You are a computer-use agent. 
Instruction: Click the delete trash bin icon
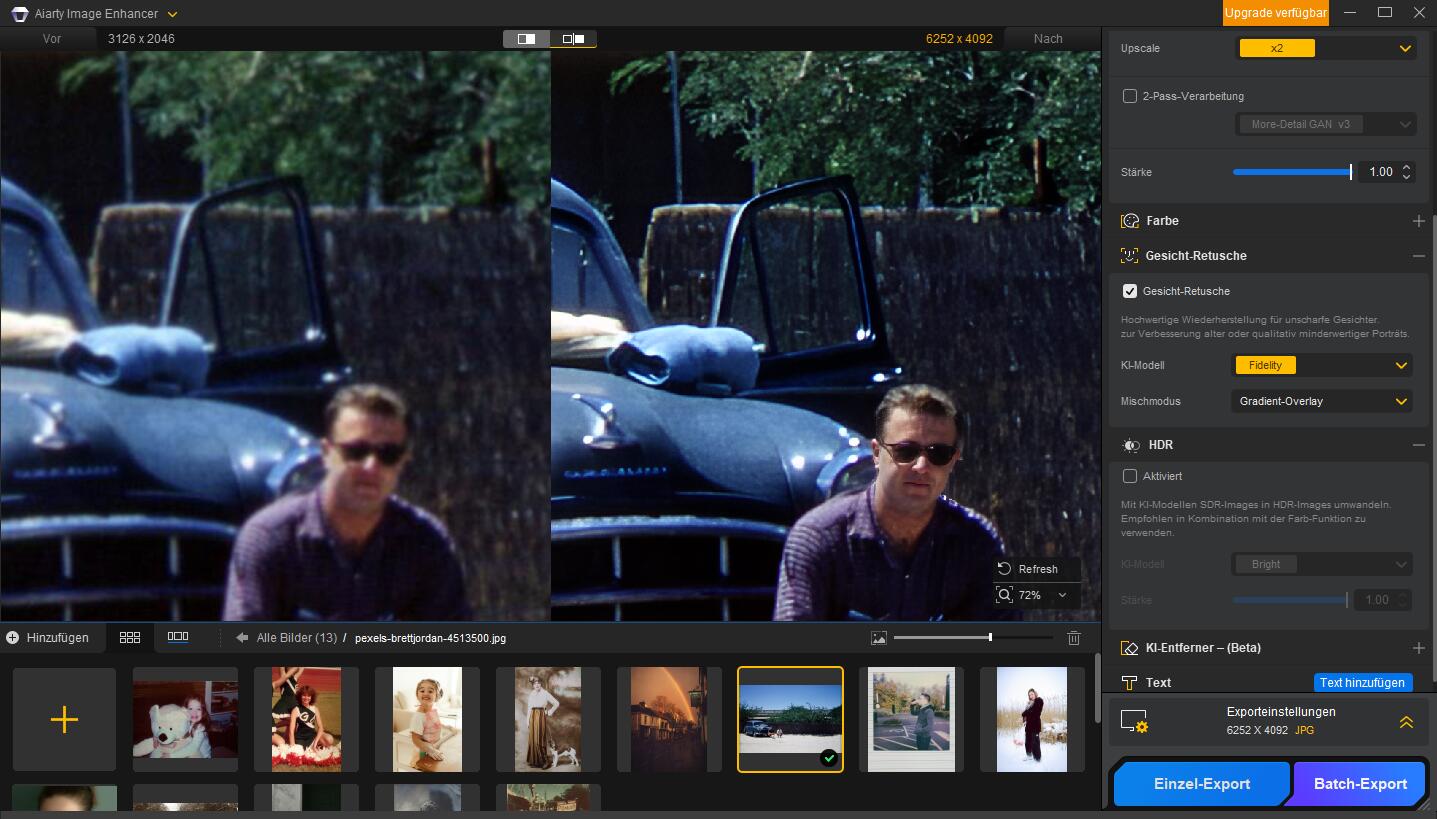[1074, 638]
